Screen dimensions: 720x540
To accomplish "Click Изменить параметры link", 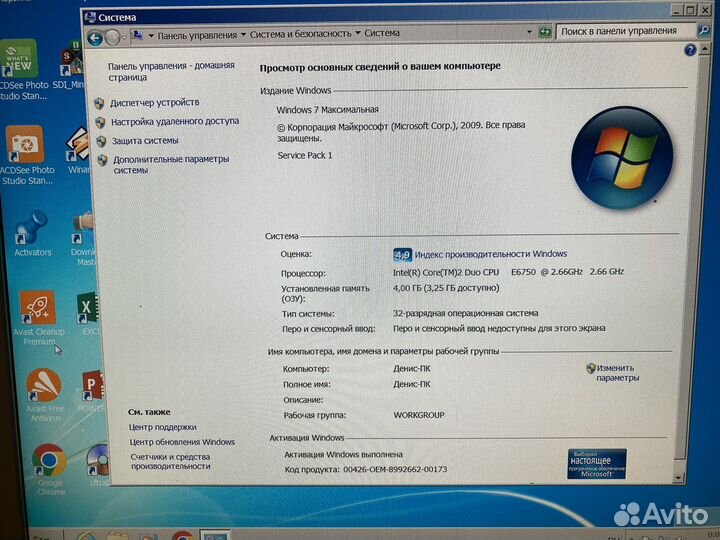I will 617,373.
